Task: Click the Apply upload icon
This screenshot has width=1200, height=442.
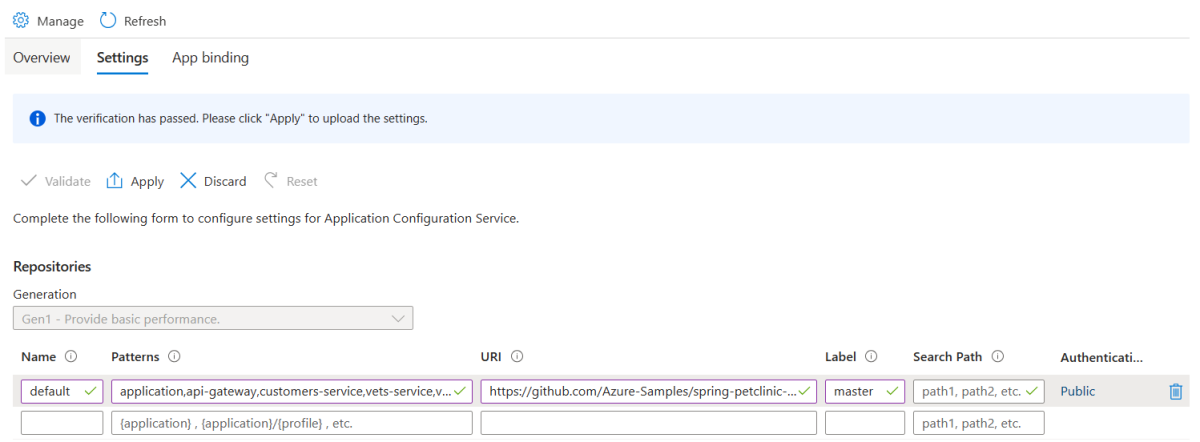Action: tap(115, 181)
